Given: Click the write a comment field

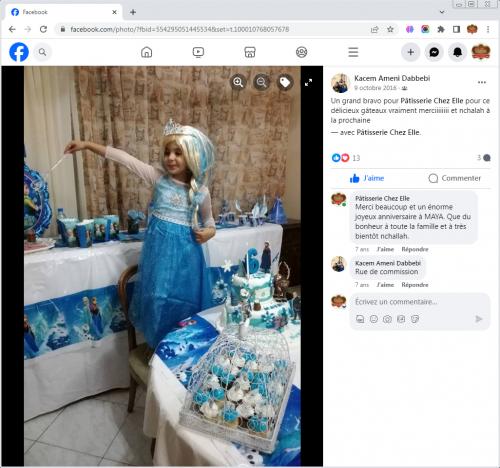Looking at the screenshot, I should click(420, 302).
